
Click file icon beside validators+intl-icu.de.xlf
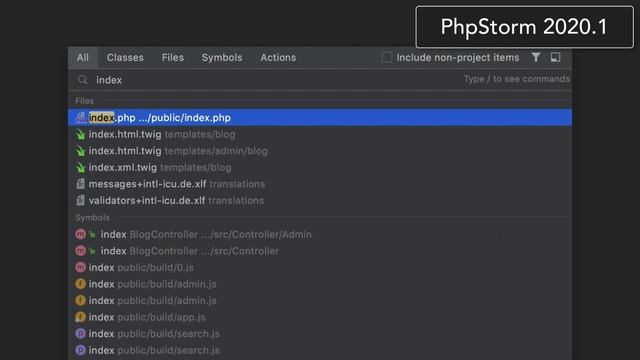[80, 200]
